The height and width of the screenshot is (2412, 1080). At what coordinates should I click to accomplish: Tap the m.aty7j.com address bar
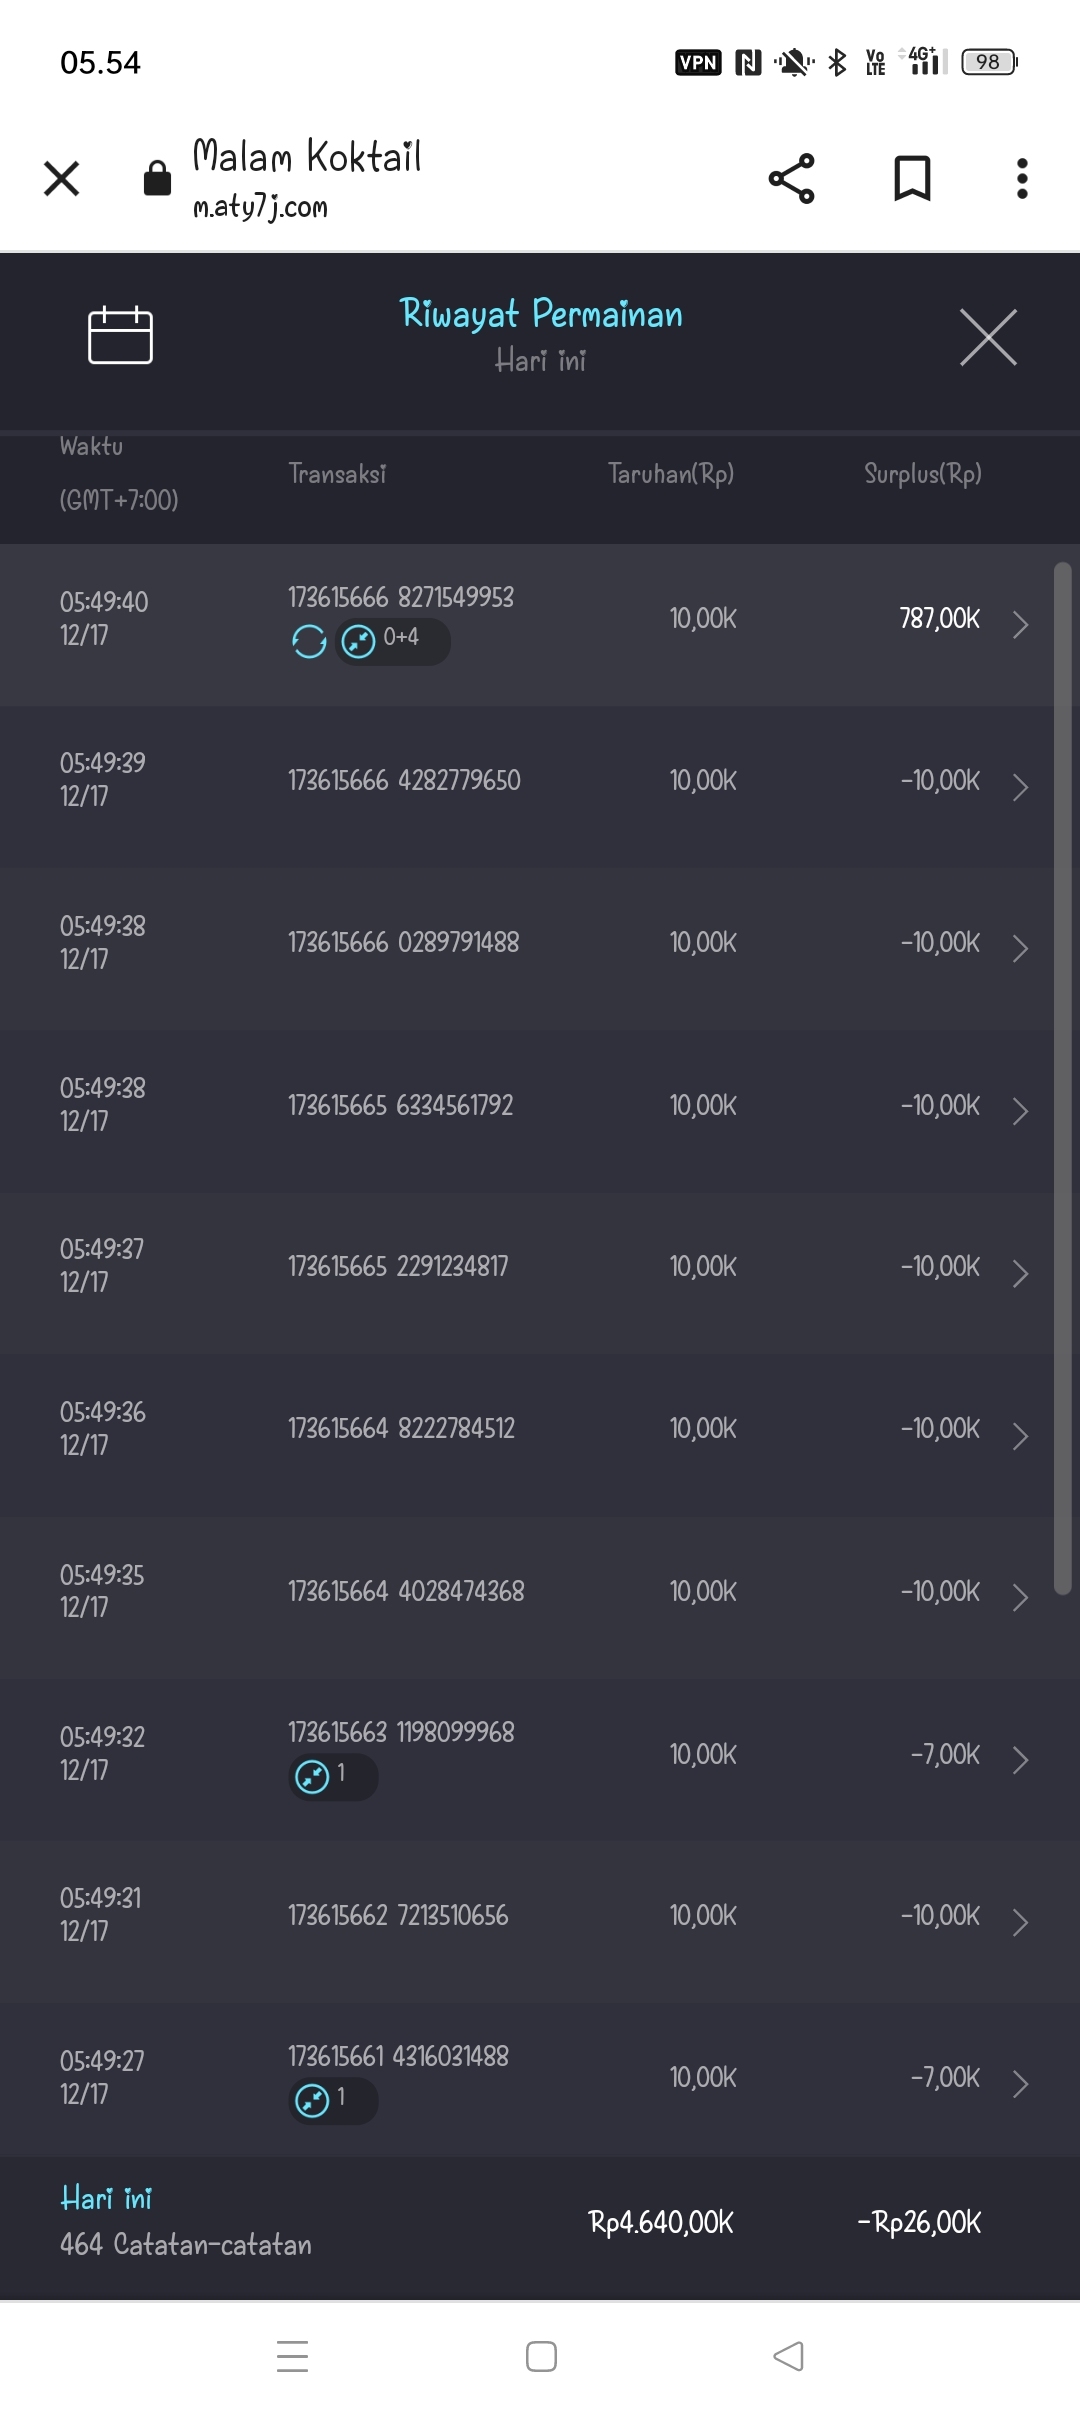pos(306,179)
